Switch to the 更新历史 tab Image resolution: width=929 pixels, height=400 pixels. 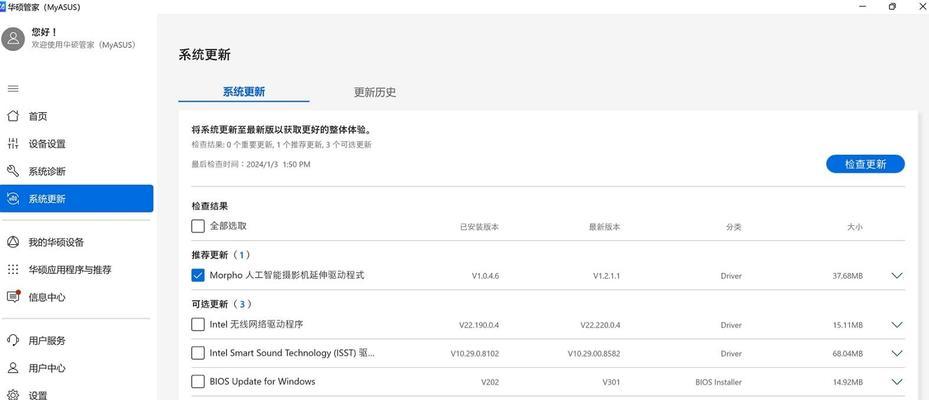pyautogui.click(x=375, y=92)
